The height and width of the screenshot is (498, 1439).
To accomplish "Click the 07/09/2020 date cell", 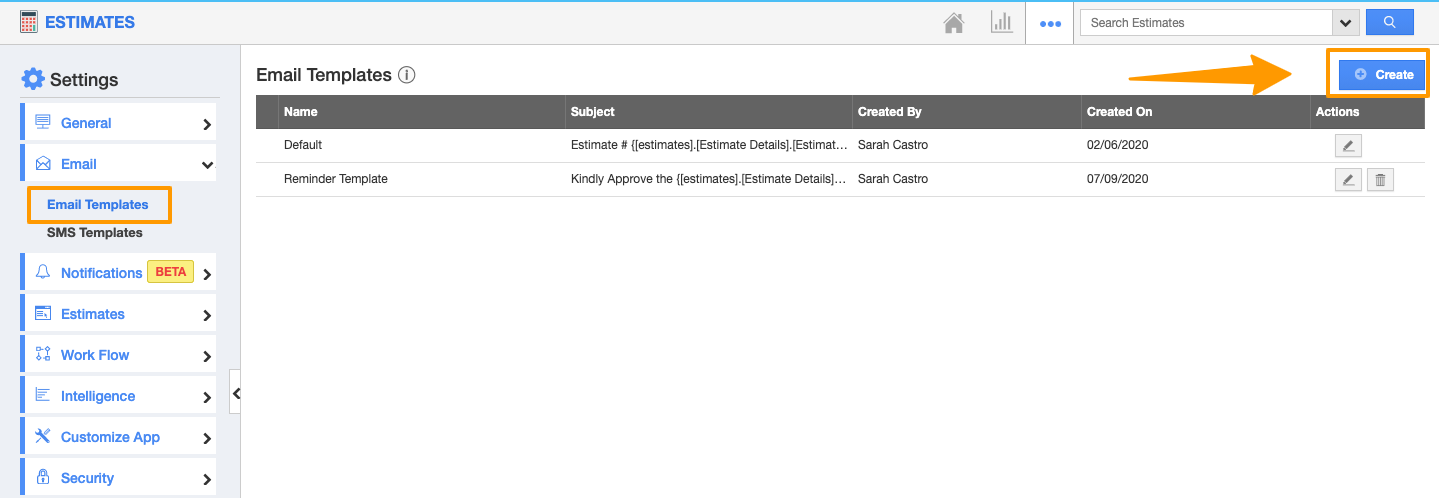I will tap(1118, 179).
